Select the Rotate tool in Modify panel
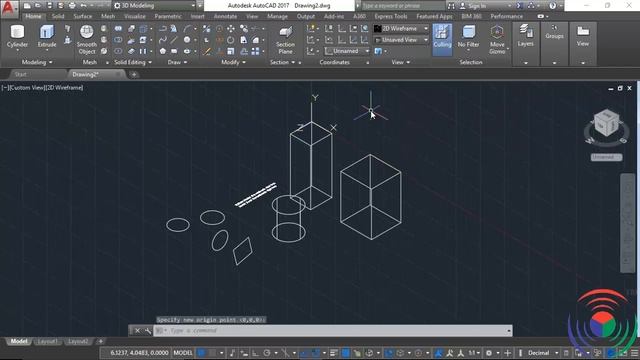640x360 pixels. tap(231, 40)
